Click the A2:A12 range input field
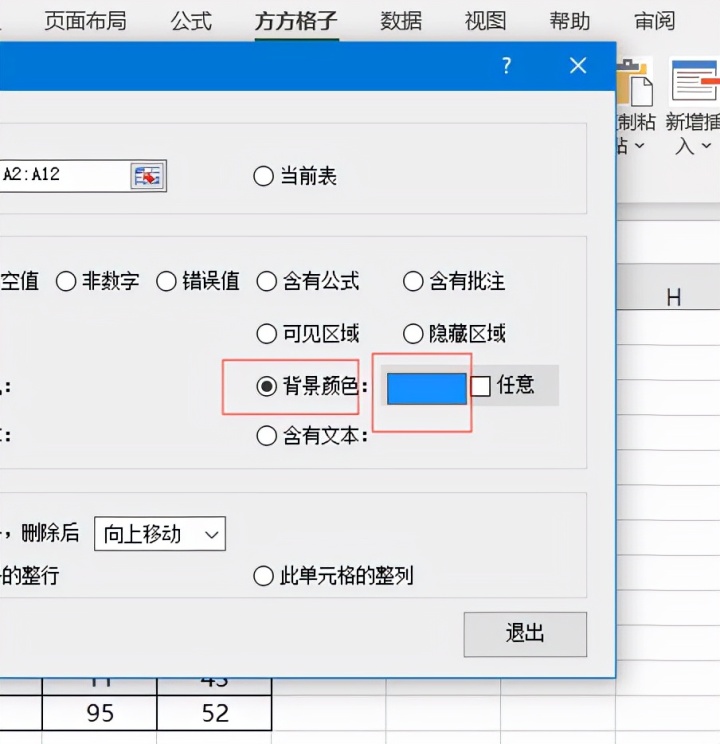The width and height of the screenshot is (720, 744). (64, 176)
